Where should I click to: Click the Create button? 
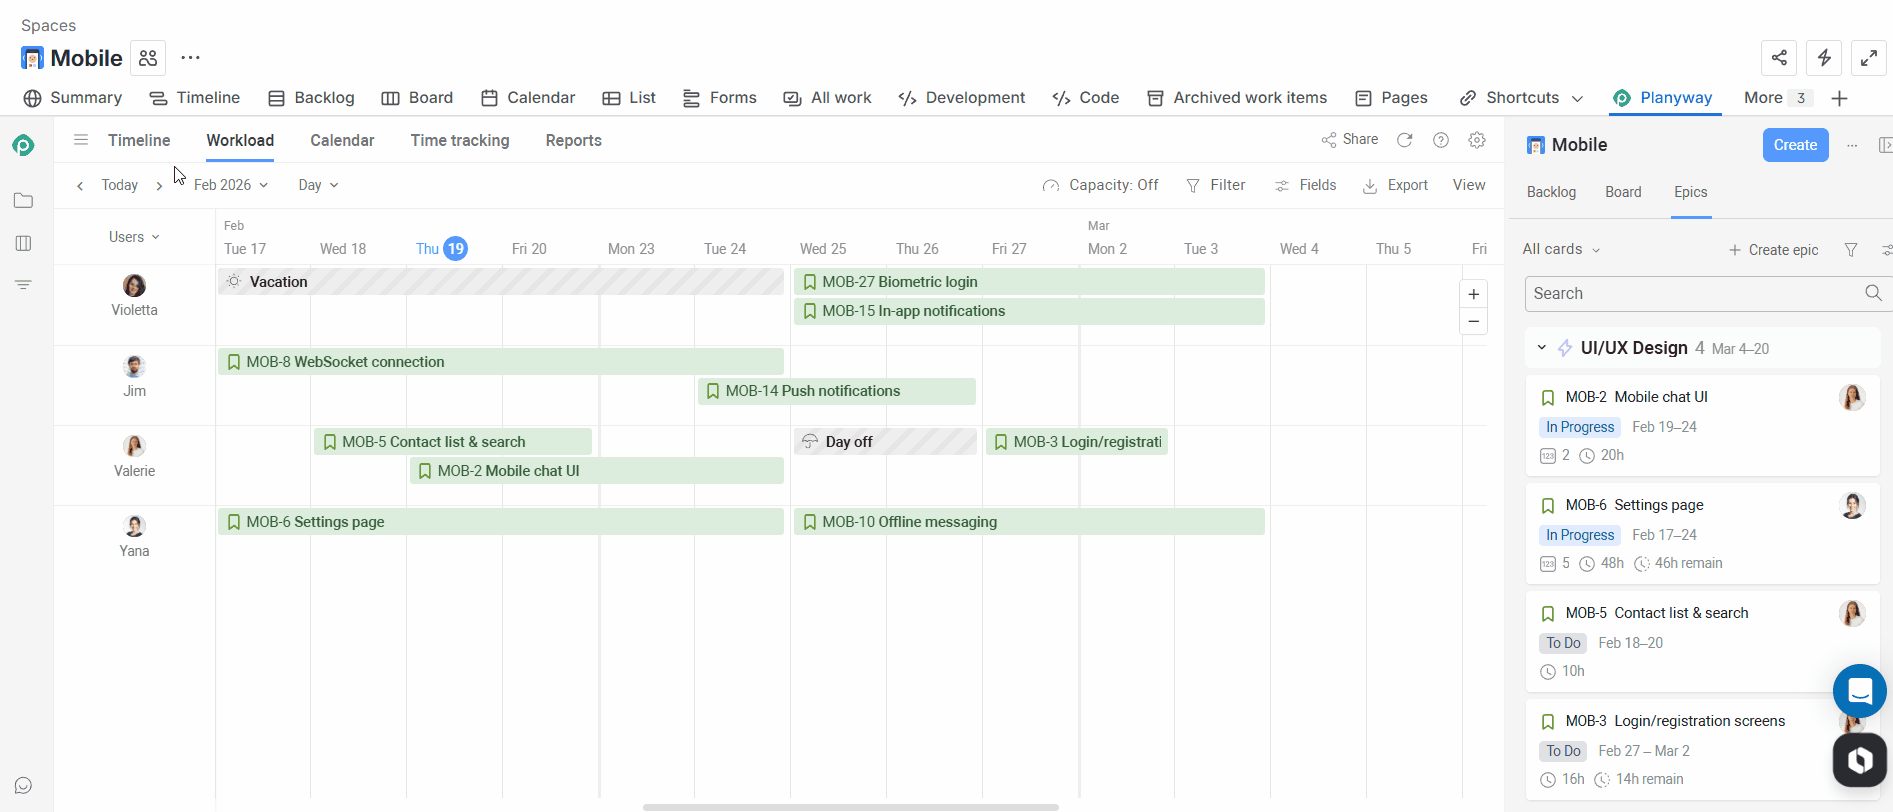tap(1795, 145)
